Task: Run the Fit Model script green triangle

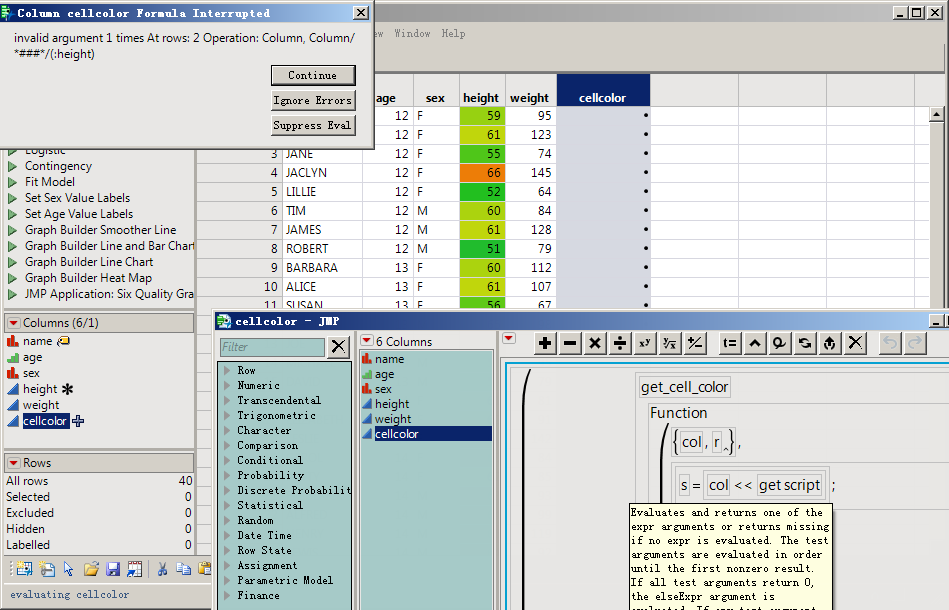Action: tap(13, 182)
